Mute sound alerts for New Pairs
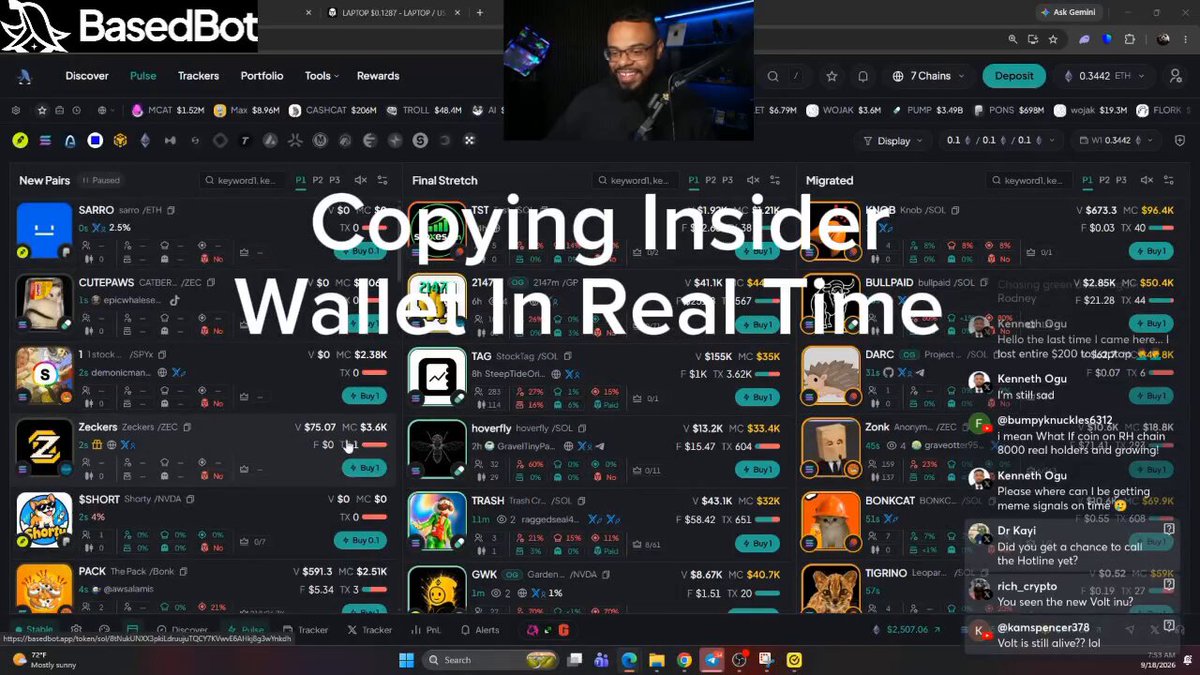 coord(361,181)
